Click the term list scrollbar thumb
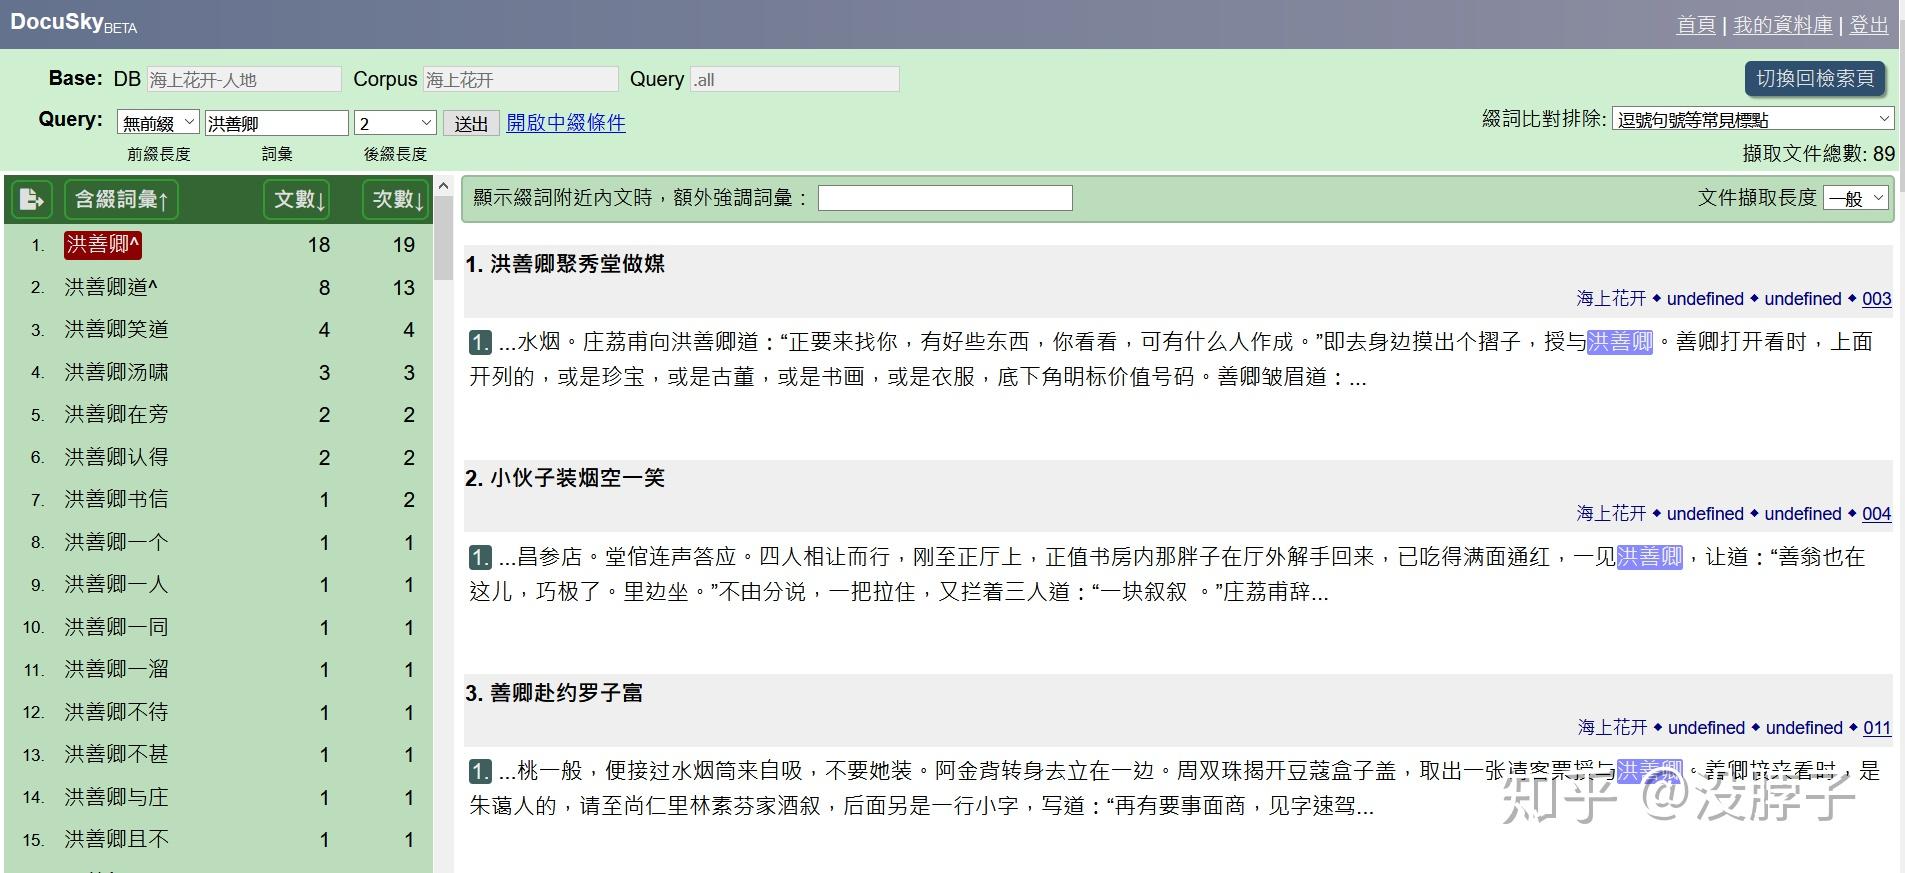 [x=444, y=238]
